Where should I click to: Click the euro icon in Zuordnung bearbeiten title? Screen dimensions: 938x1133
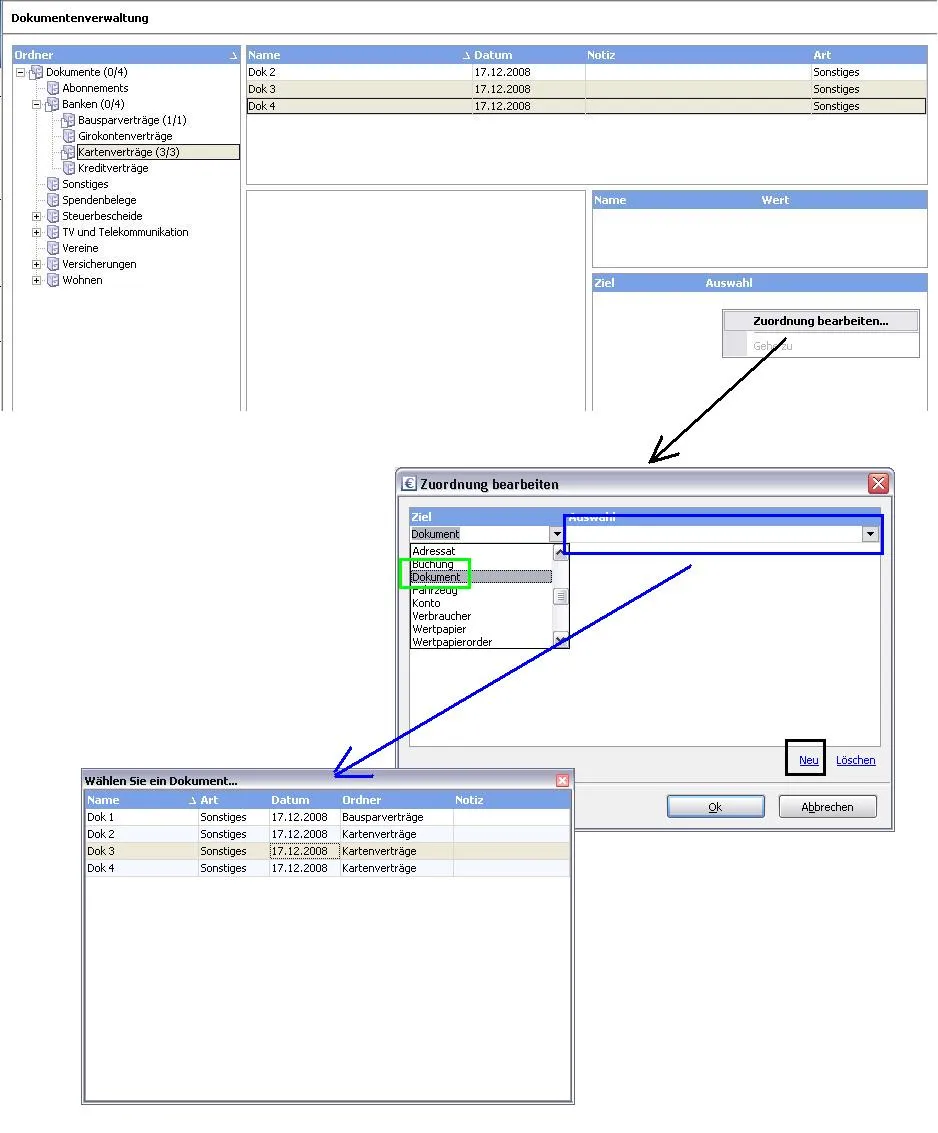409,484
